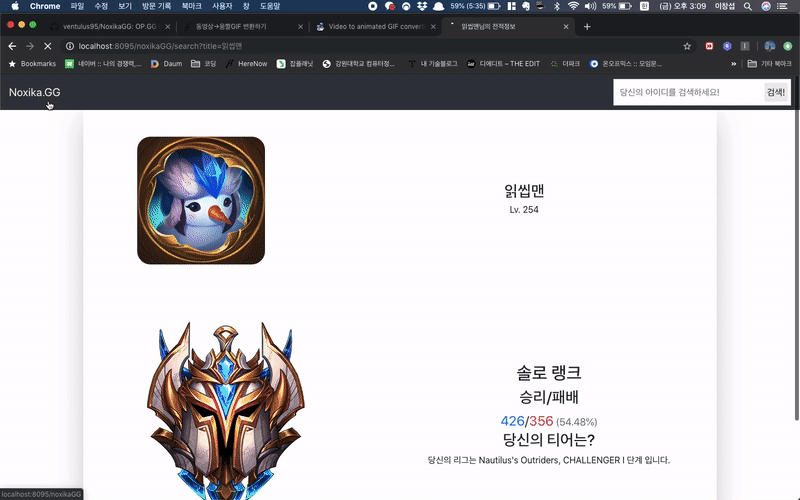This screenshot has height=500, width=800.
Task: Click the page vertical scrollbar
Action: 796,250
